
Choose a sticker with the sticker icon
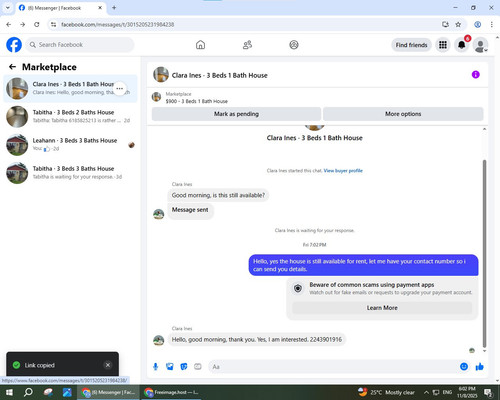[x=184, y=367]
